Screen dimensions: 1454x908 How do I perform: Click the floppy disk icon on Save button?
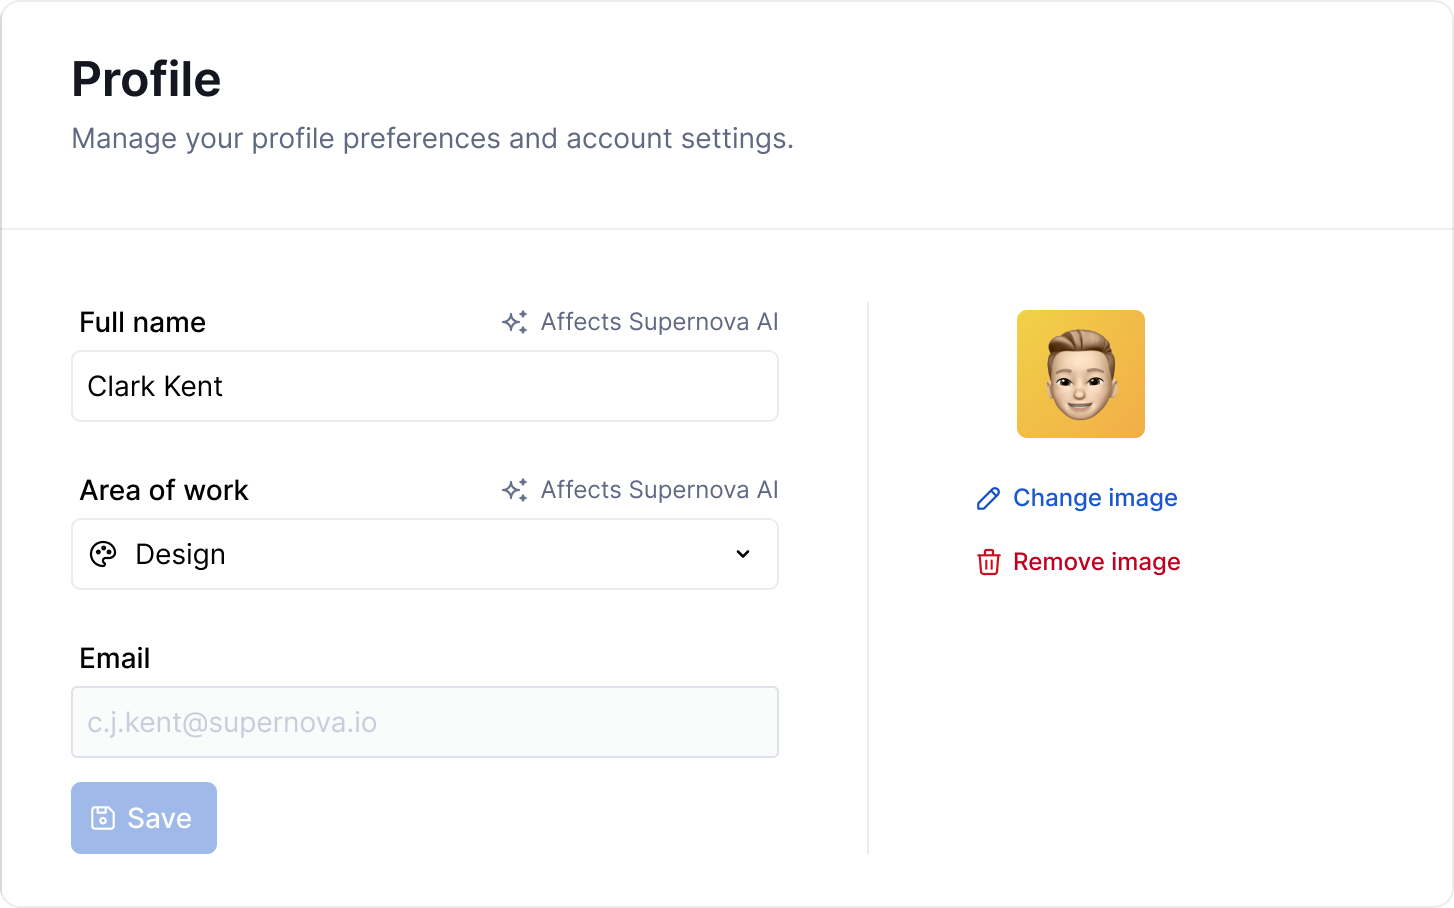pyautogui.click(x=104, y=817)
